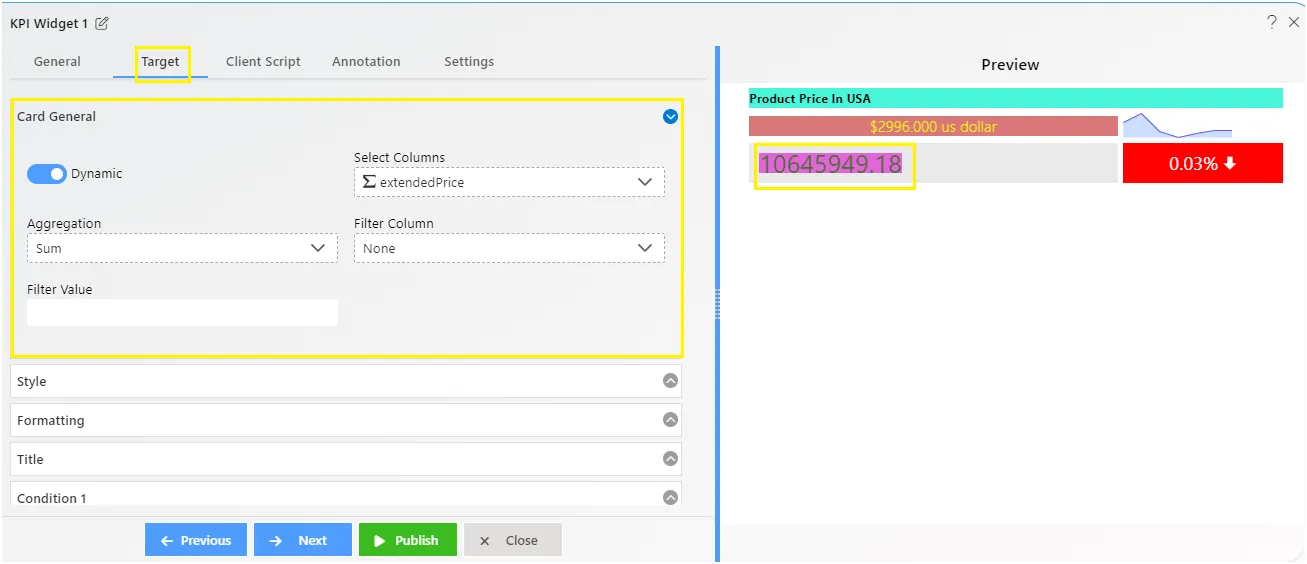
Task: Switch to the Target tab
Action: 160,61
